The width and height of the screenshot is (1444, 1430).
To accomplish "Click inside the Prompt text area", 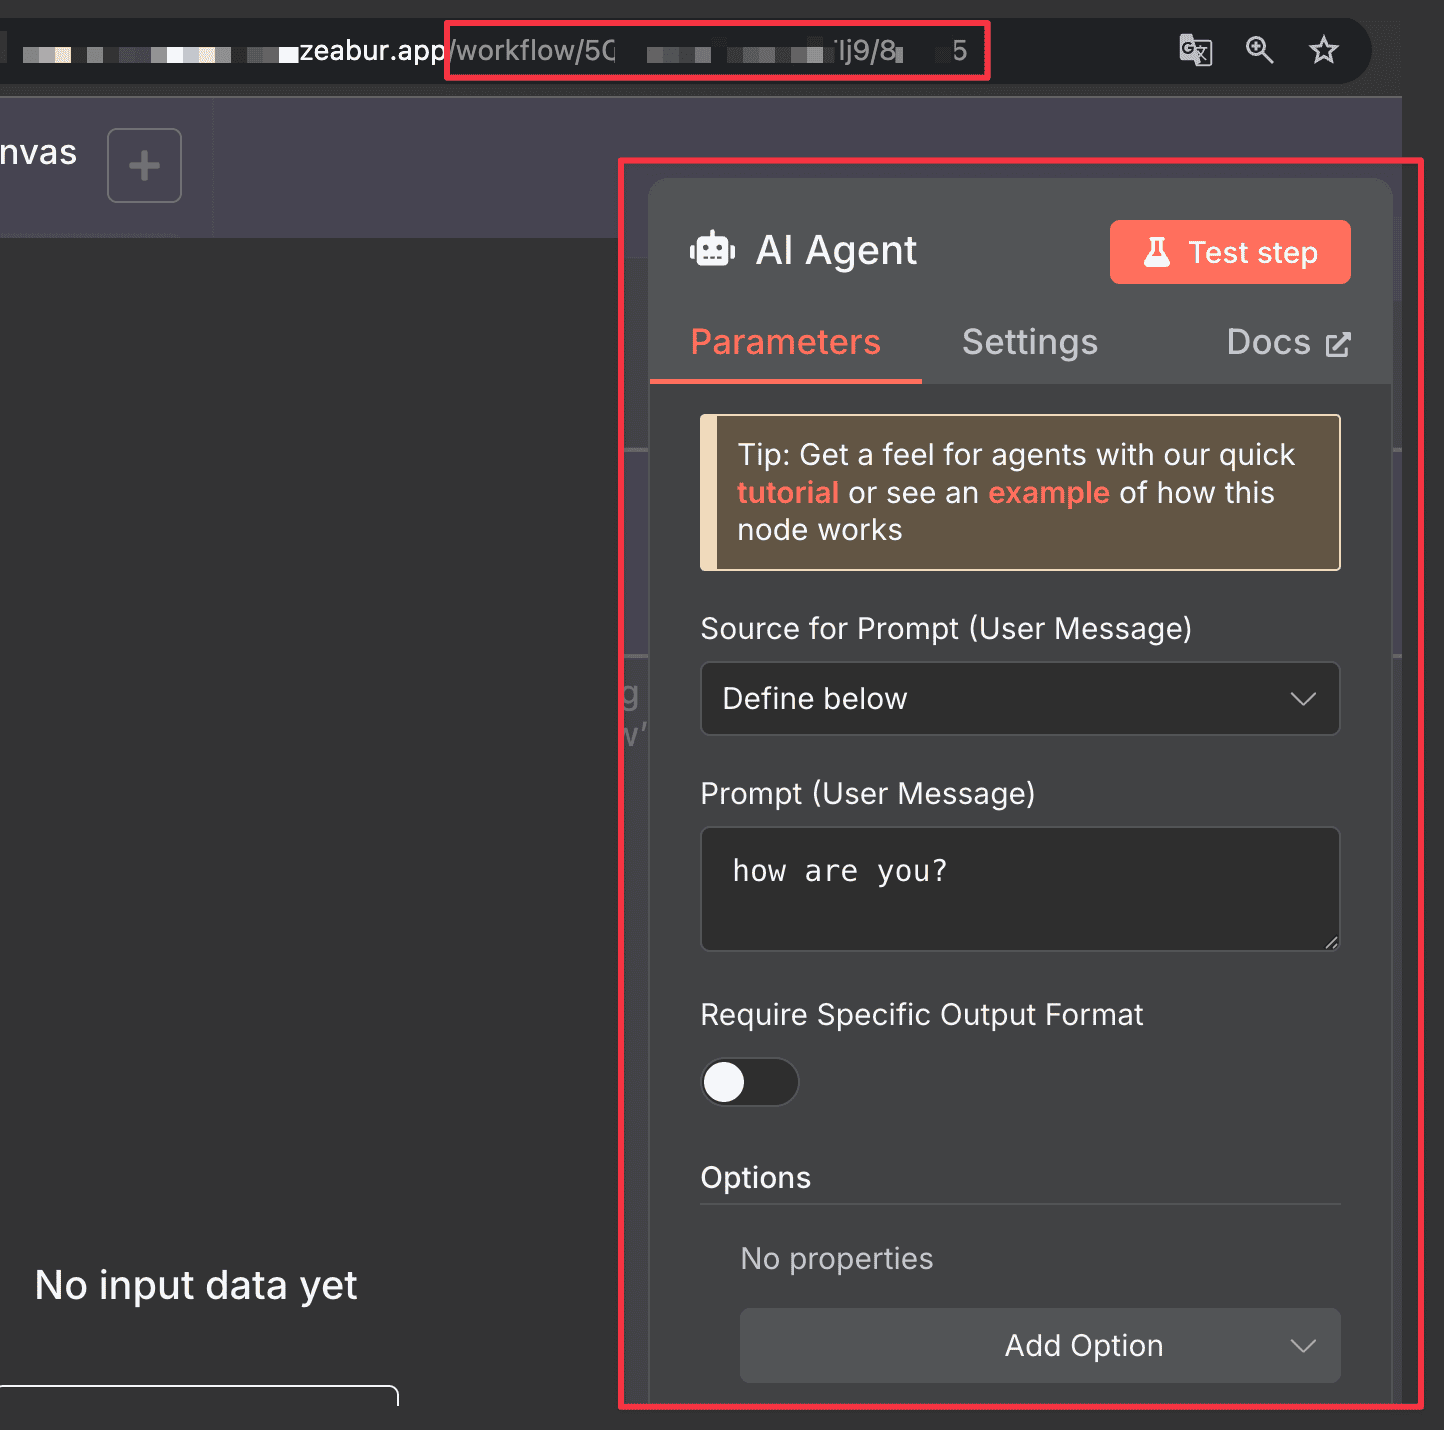I will 1019,889.
